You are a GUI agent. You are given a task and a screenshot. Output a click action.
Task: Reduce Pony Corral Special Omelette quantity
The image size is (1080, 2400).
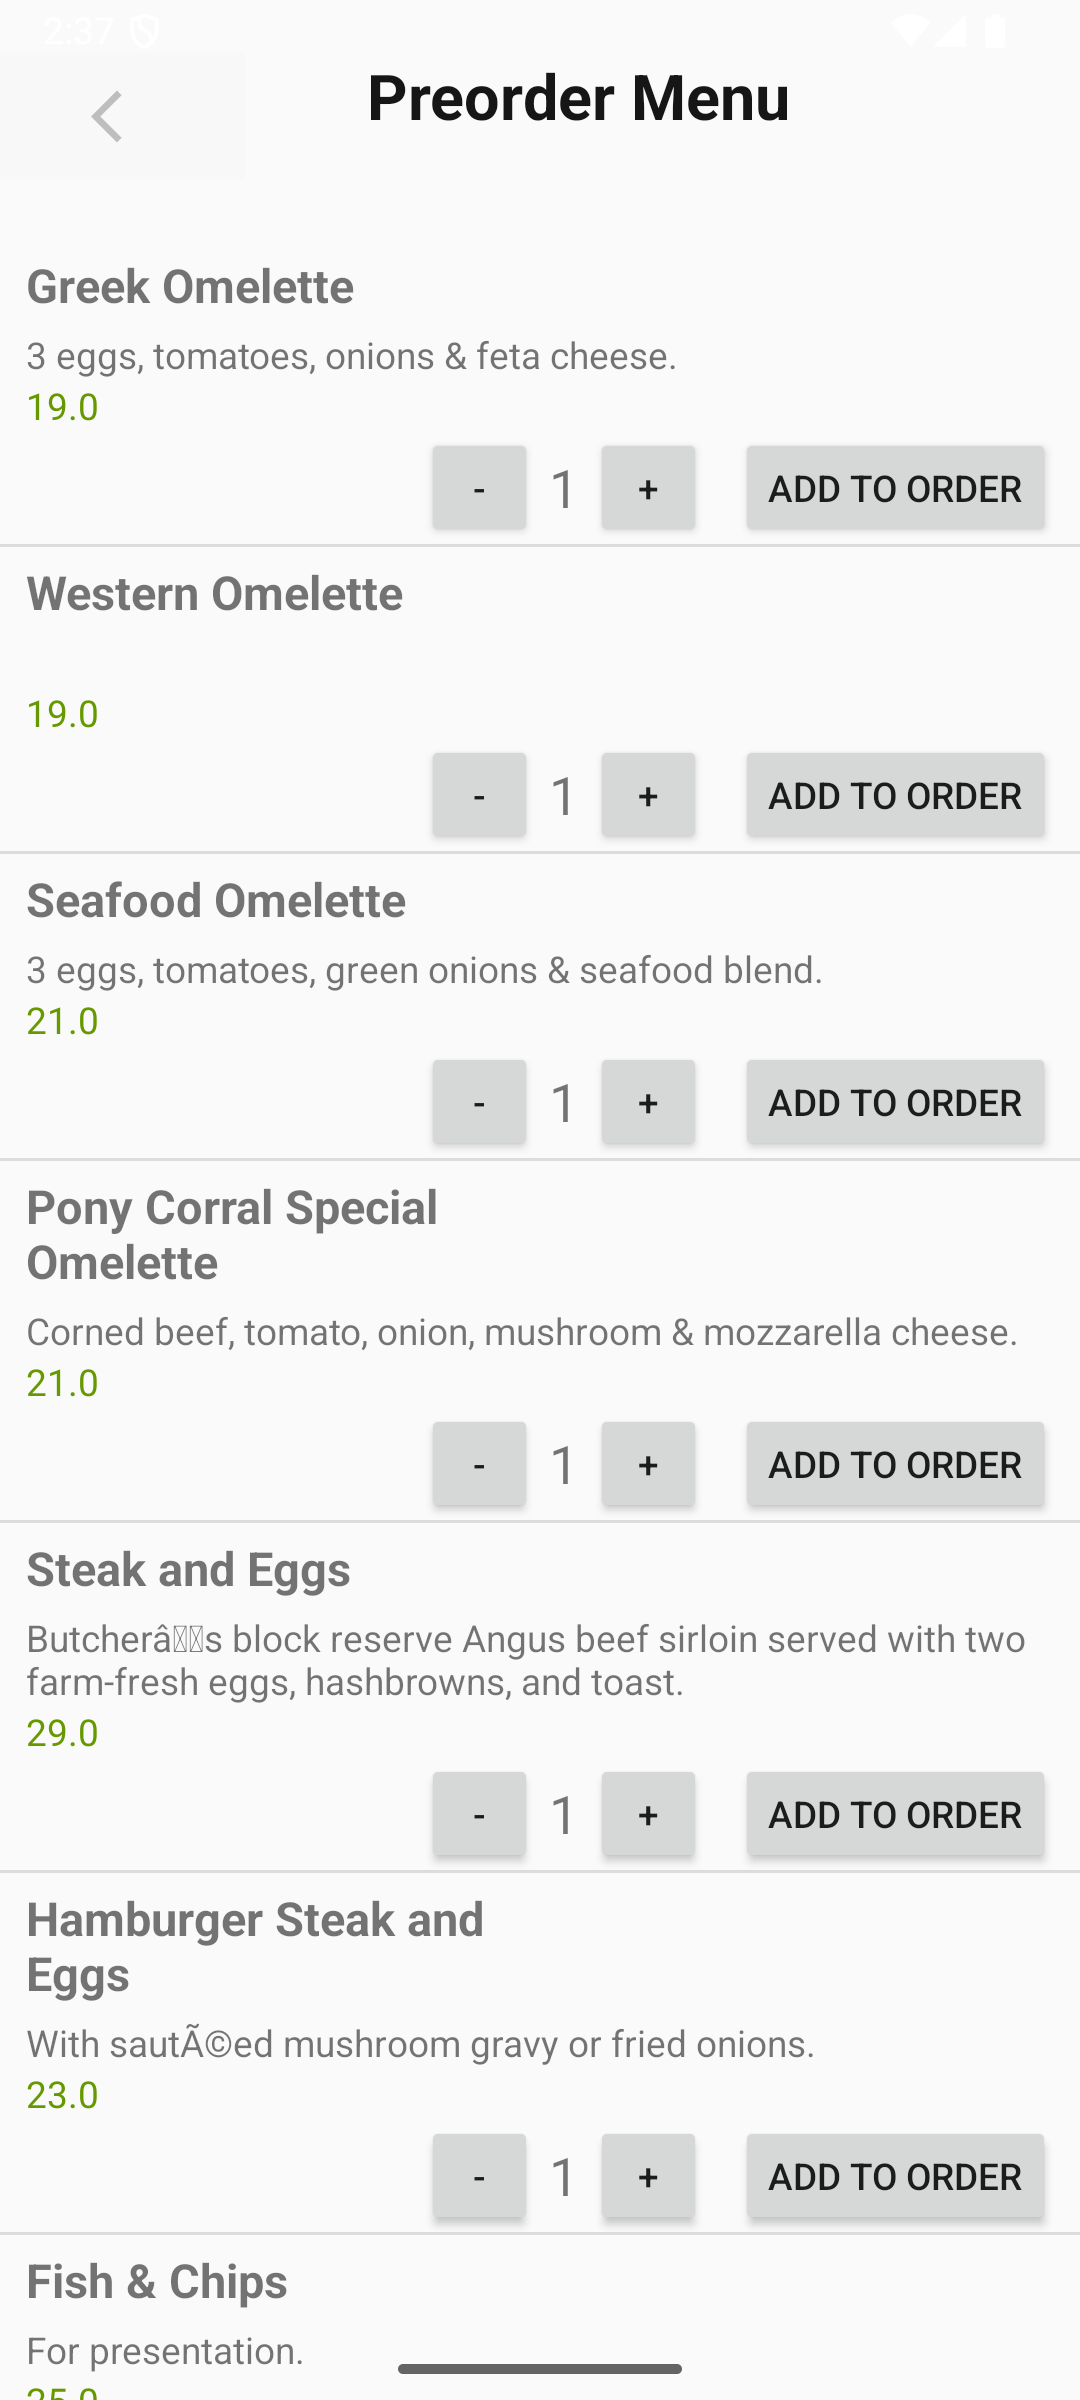[479, 1464]
